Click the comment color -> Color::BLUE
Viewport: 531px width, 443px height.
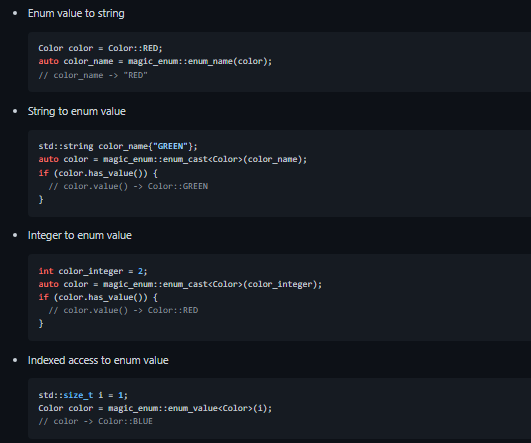pos(95,421)
